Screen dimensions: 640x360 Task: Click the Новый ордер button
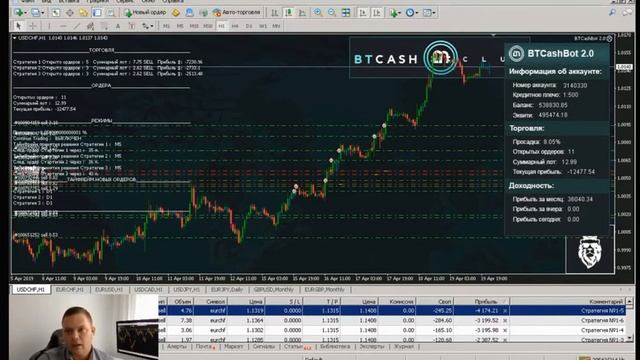click(145, 13)
